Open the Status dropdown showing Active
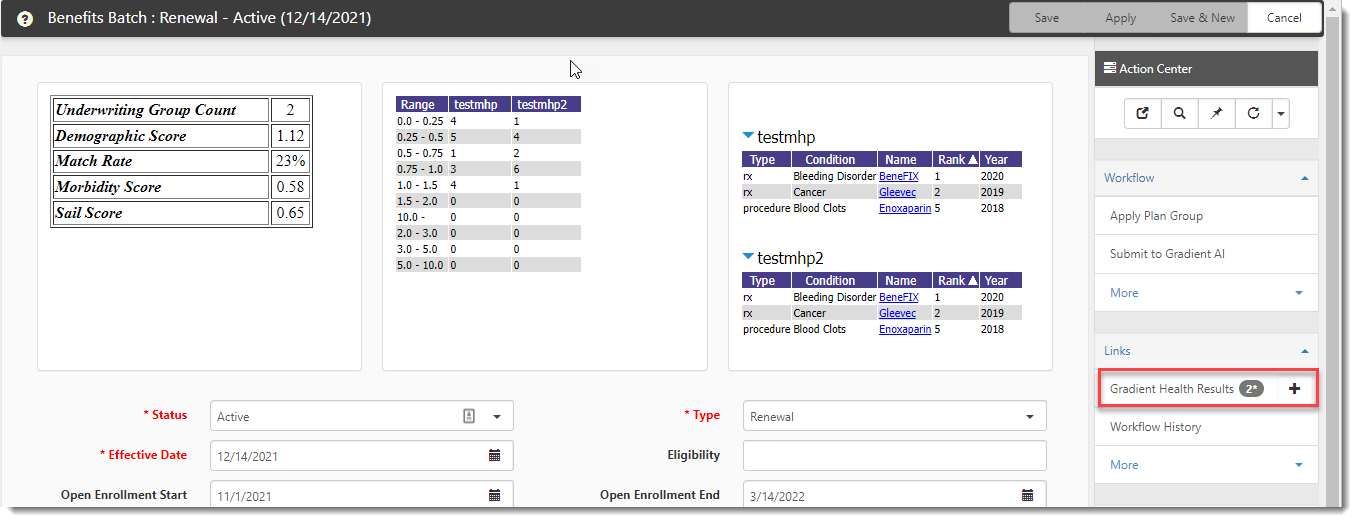This screenshot has height=522, width=1357. click(496, 417)
